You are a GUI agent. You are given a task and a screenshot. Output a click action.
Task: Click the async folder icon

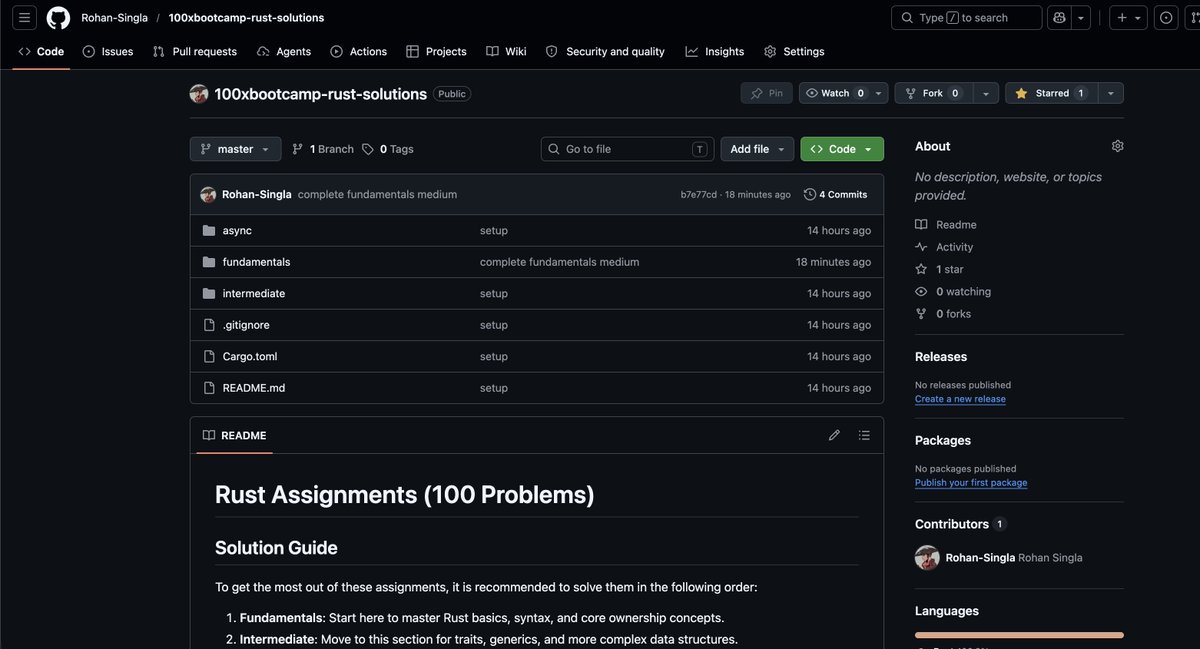209,230
